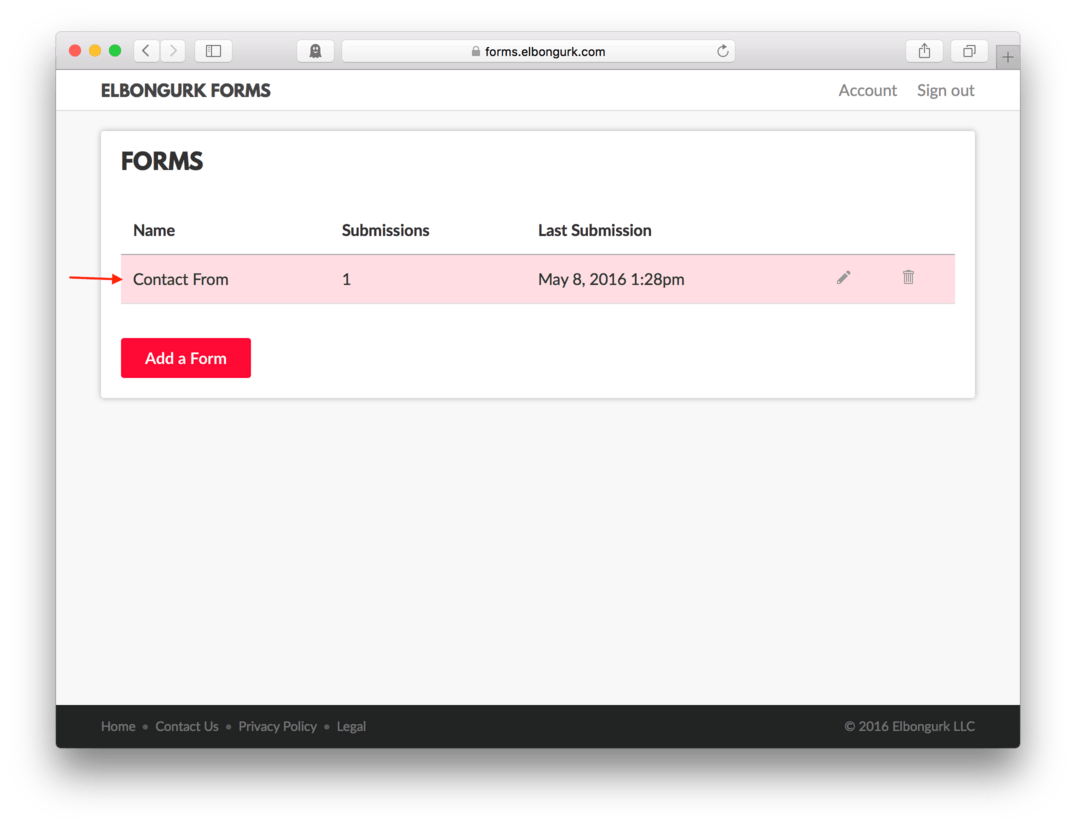1076x828 pixels.
Task: Maximize the window with green button
Action: (115, 51)
